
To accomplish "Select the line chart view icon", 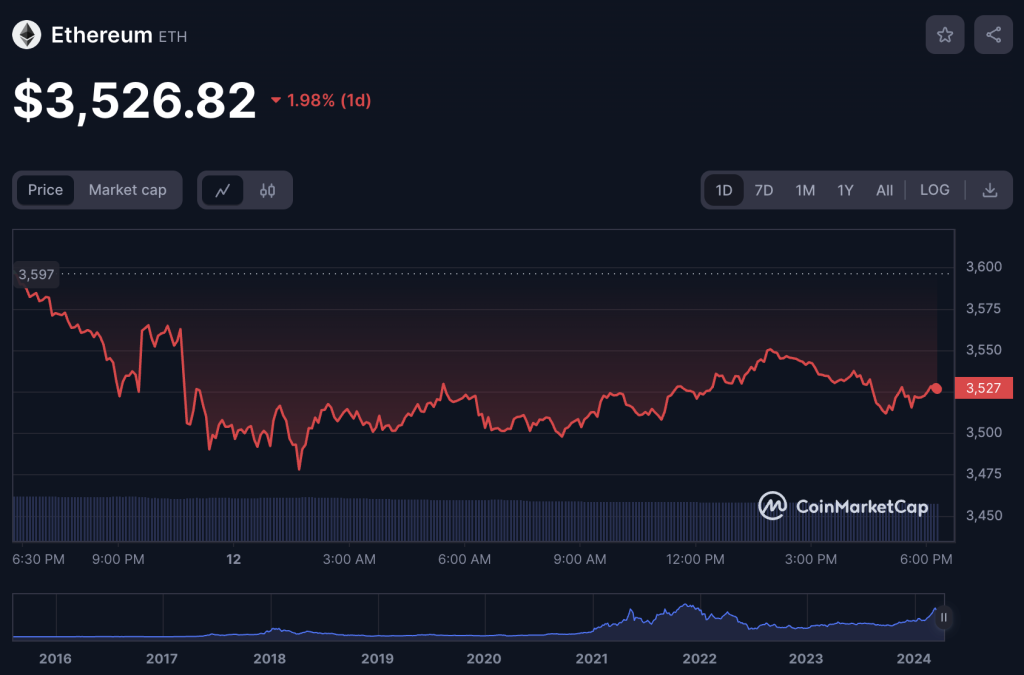I will pos(223,190).
